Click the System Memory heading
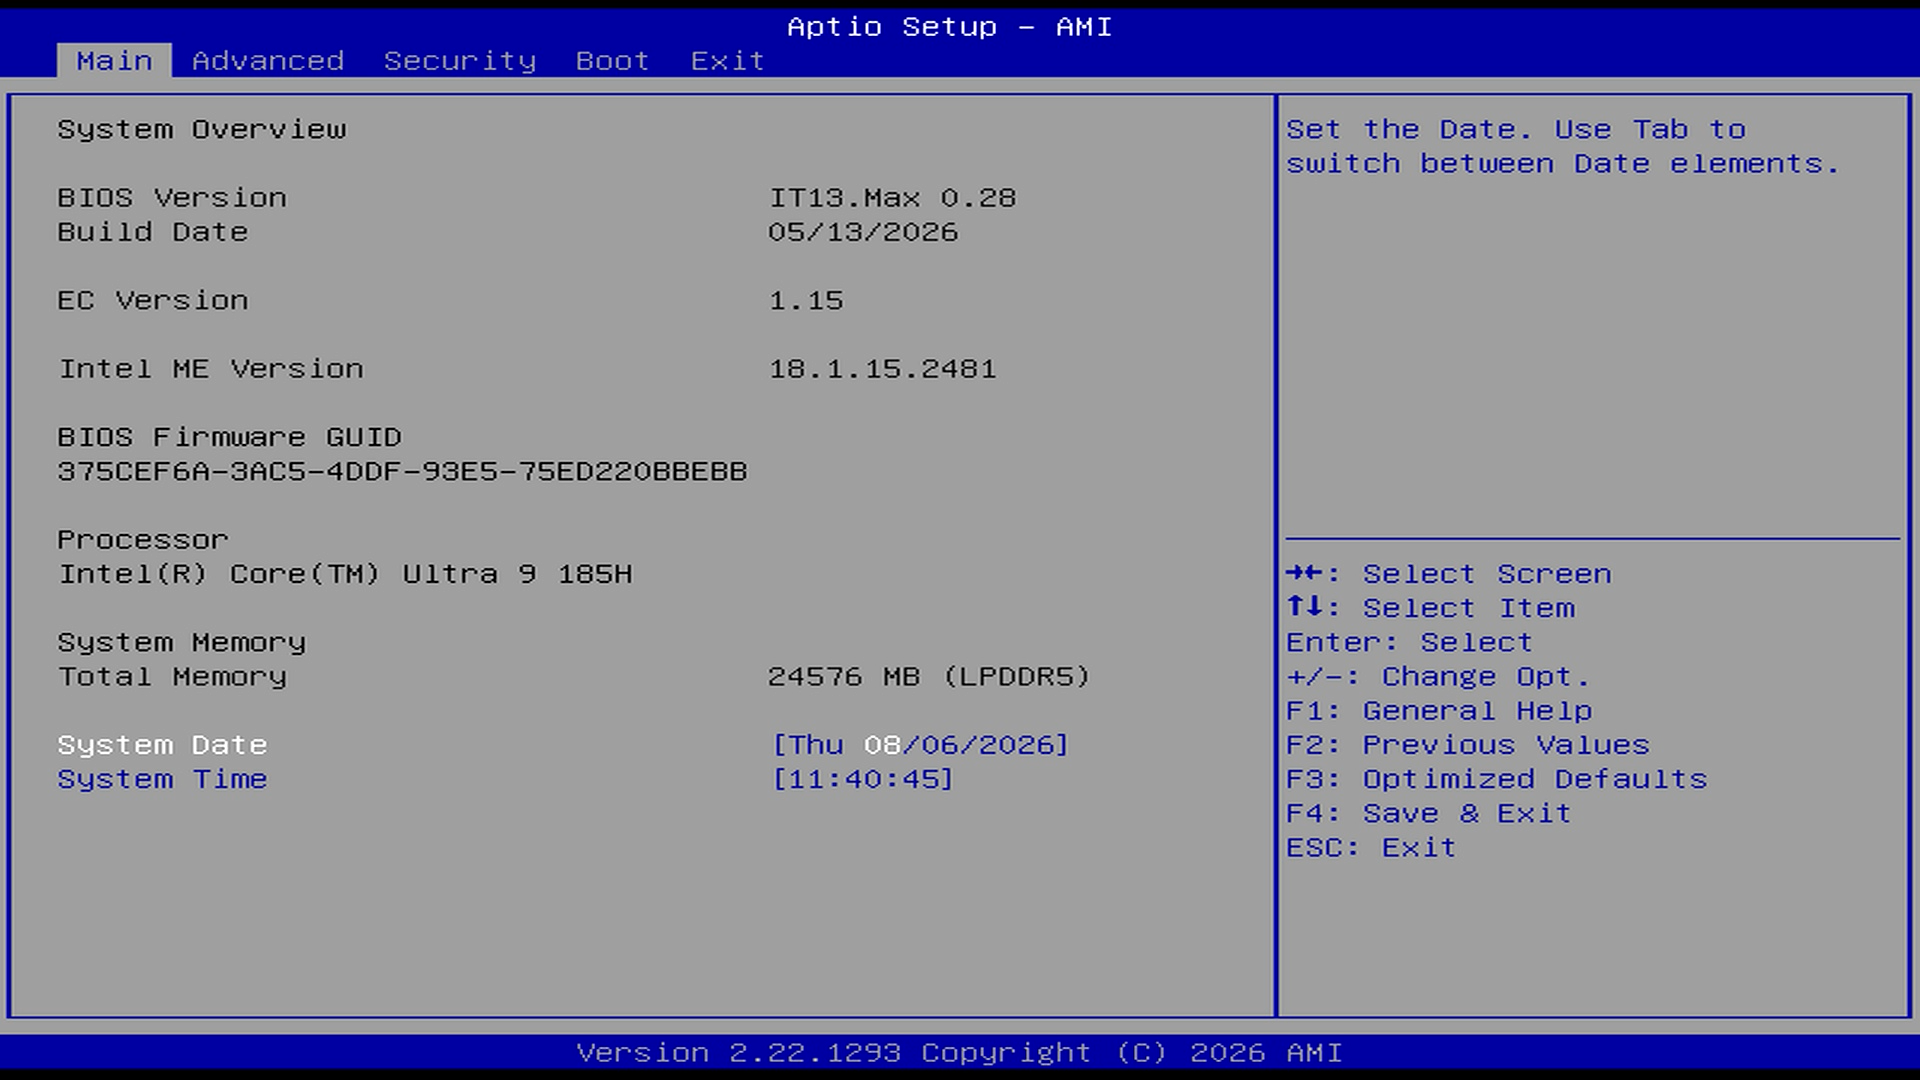 181,642
